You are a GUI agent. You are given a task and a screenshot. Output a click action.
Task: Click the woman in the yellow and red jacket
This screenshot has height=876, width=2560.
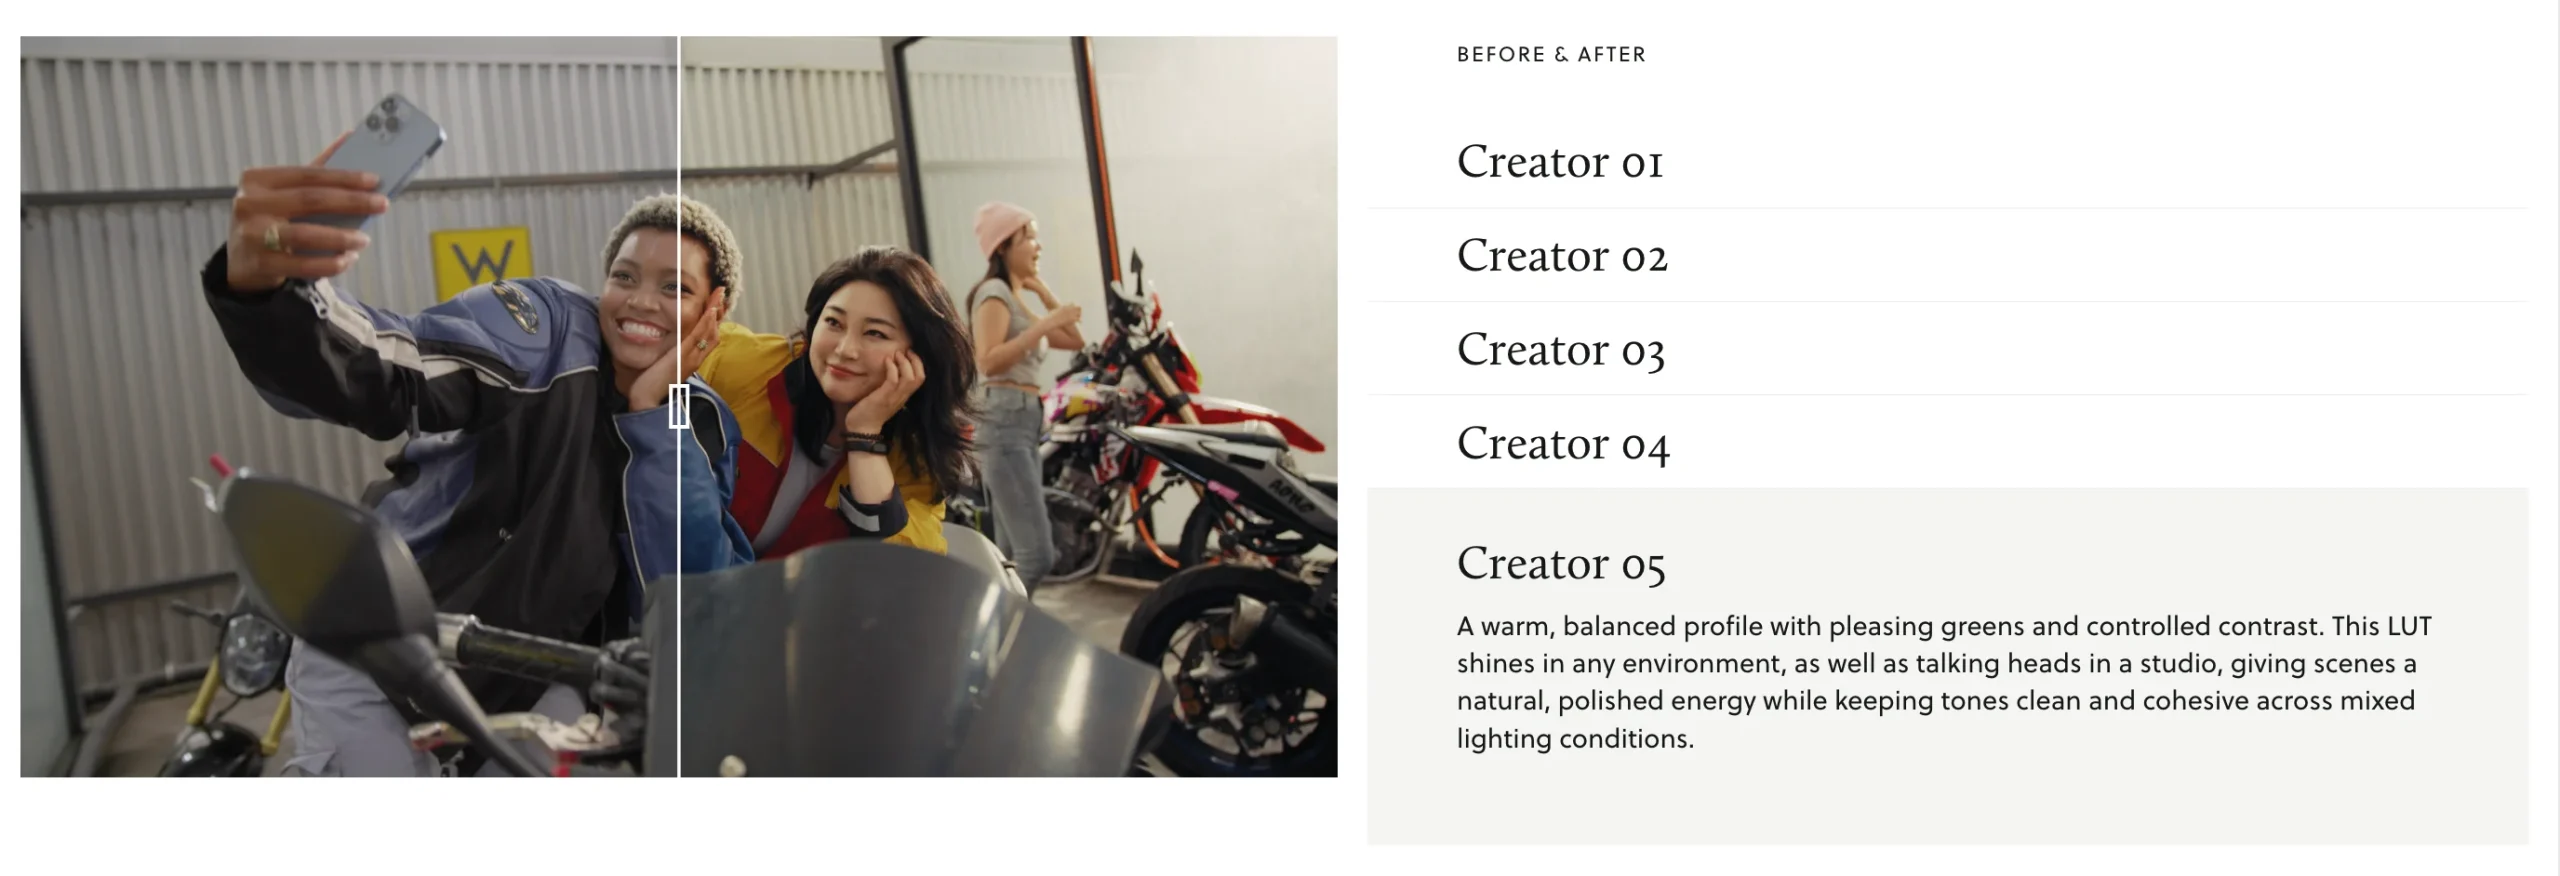(850, 400)
